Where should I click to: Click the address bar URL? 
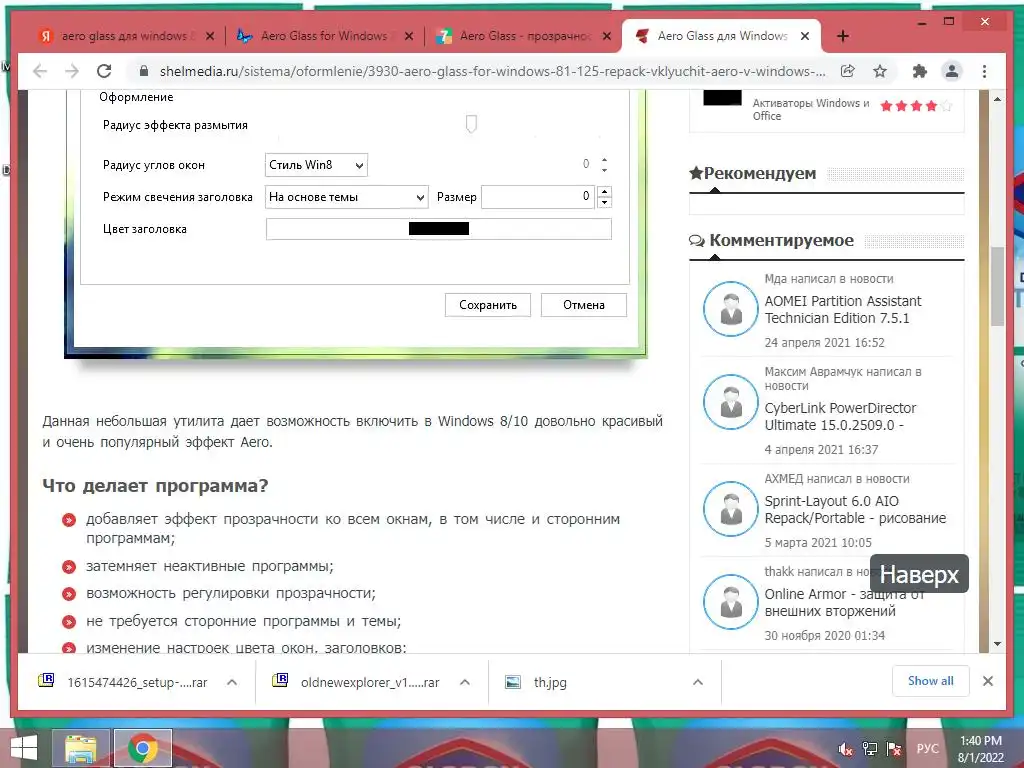492,71
